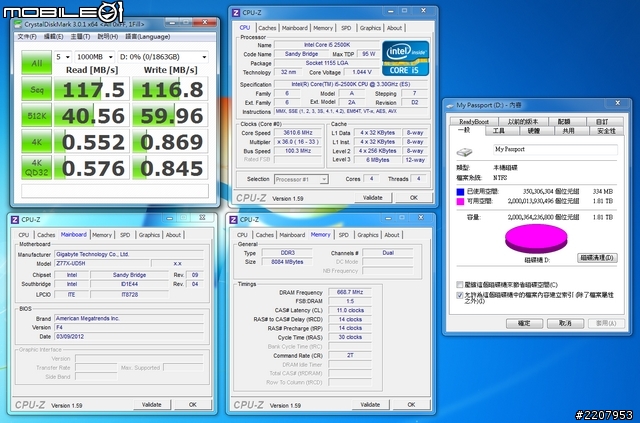Screen dimensions: 640x423
Task: Click the CrystalDiskMark comment text field
Action: pos(115,191)
